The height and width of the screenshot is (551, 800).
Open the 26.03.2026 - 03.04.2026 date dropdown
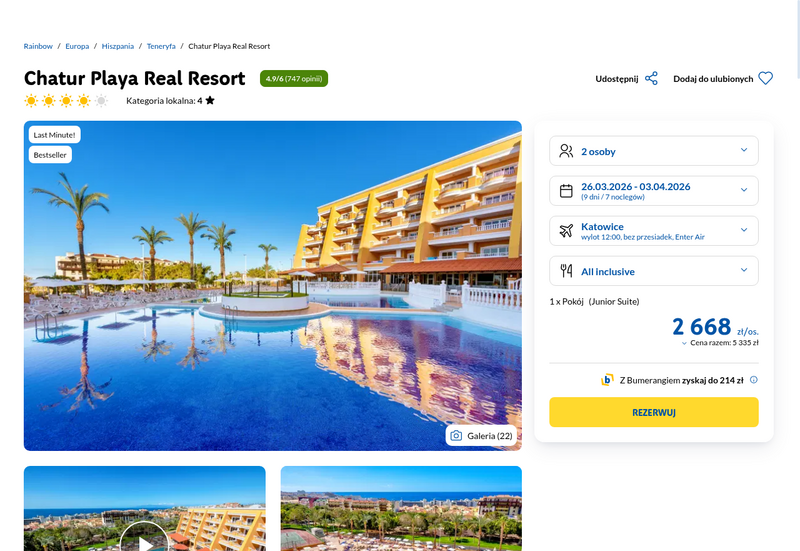point(654,191)
